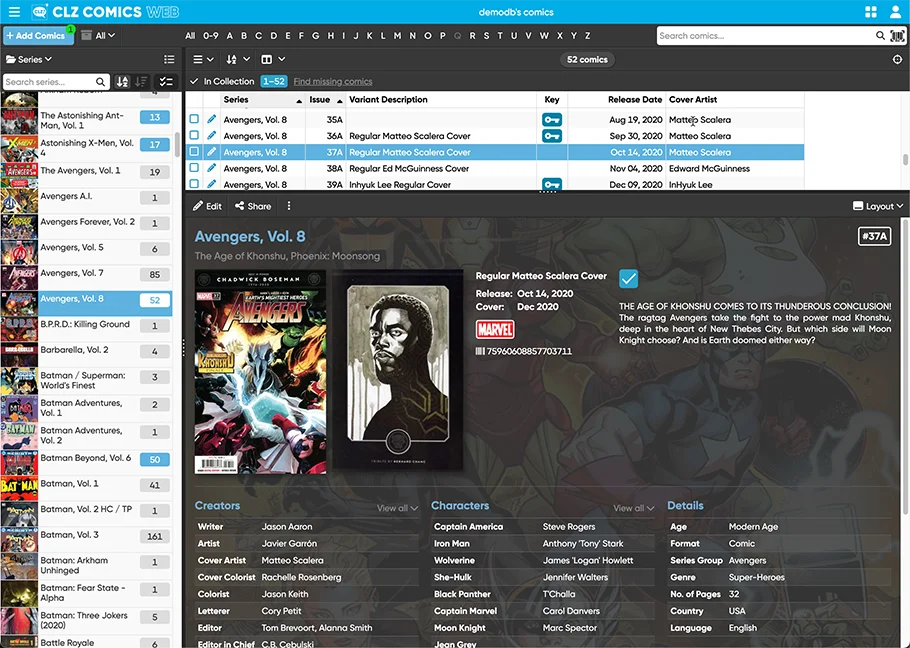This screenshot has width=910, height=648.
Task: Click the Edit button
Action: (x=207, y=206)
